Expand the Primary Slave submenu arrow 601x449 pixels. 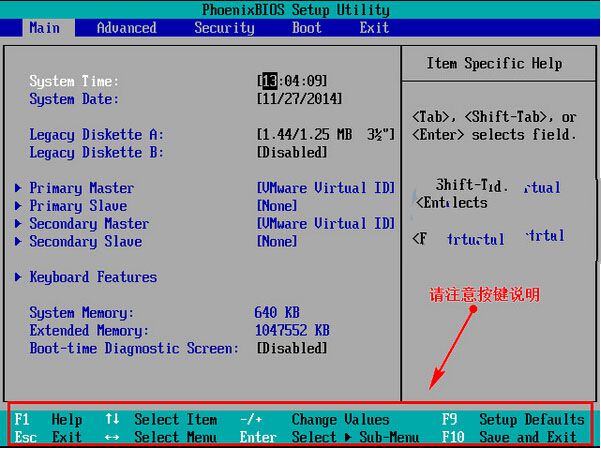tap(18, 206)
